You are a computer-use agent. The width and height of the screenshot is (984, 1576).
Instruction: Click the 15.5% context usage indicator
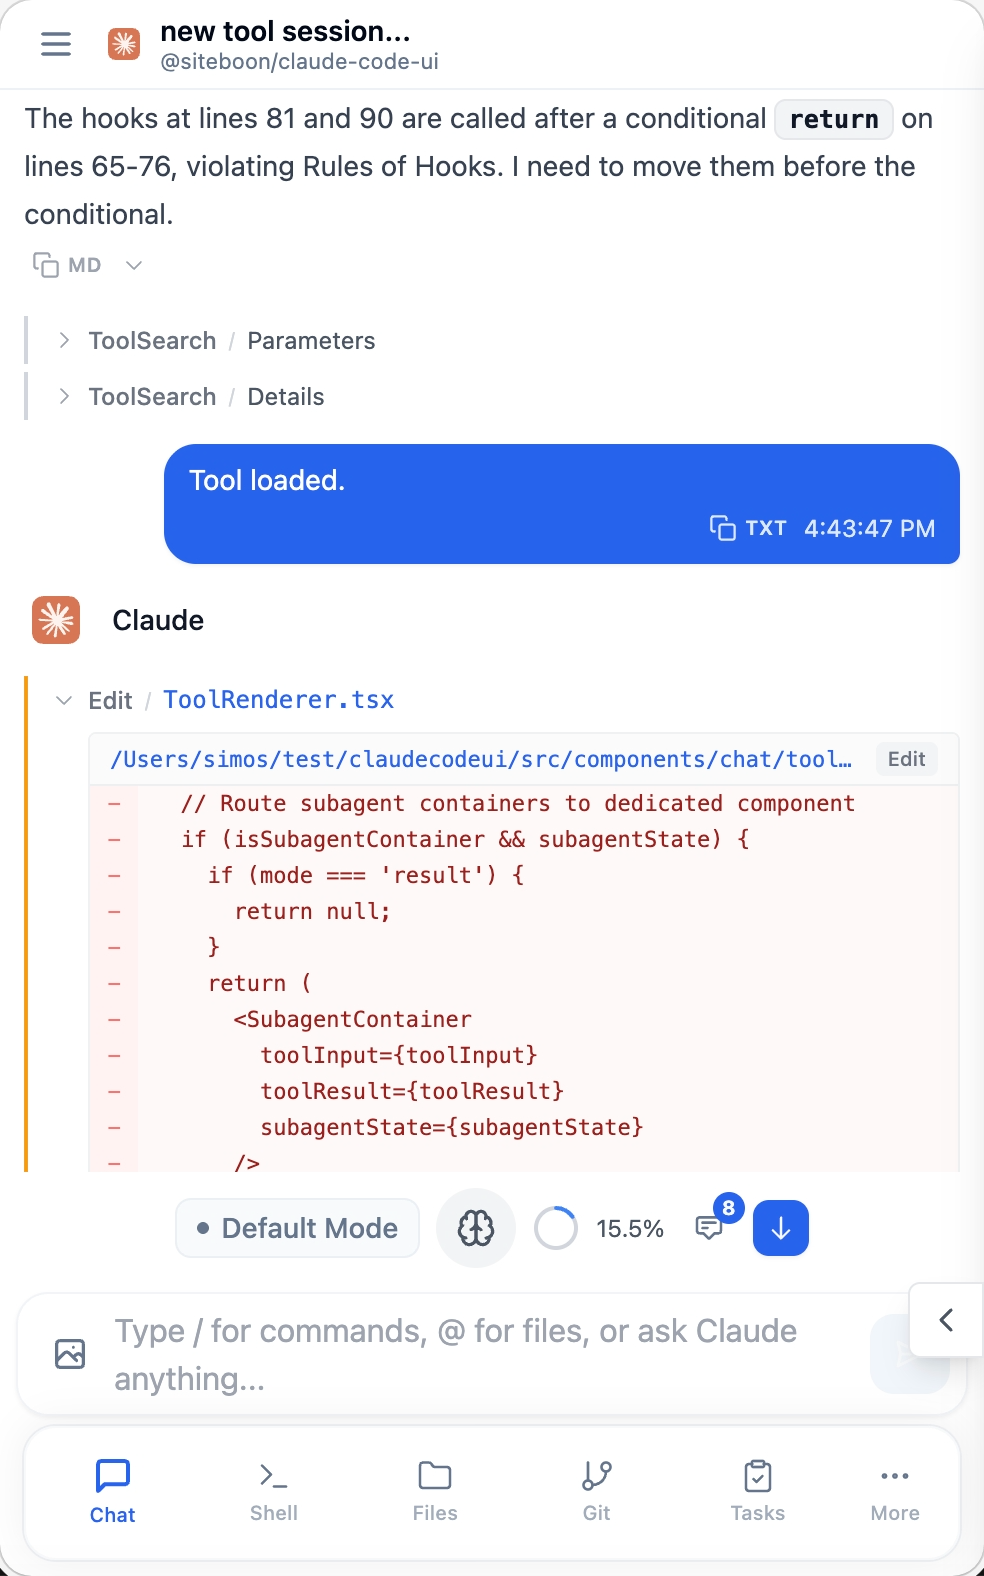pyautogui.click(x=600, y=1228)
